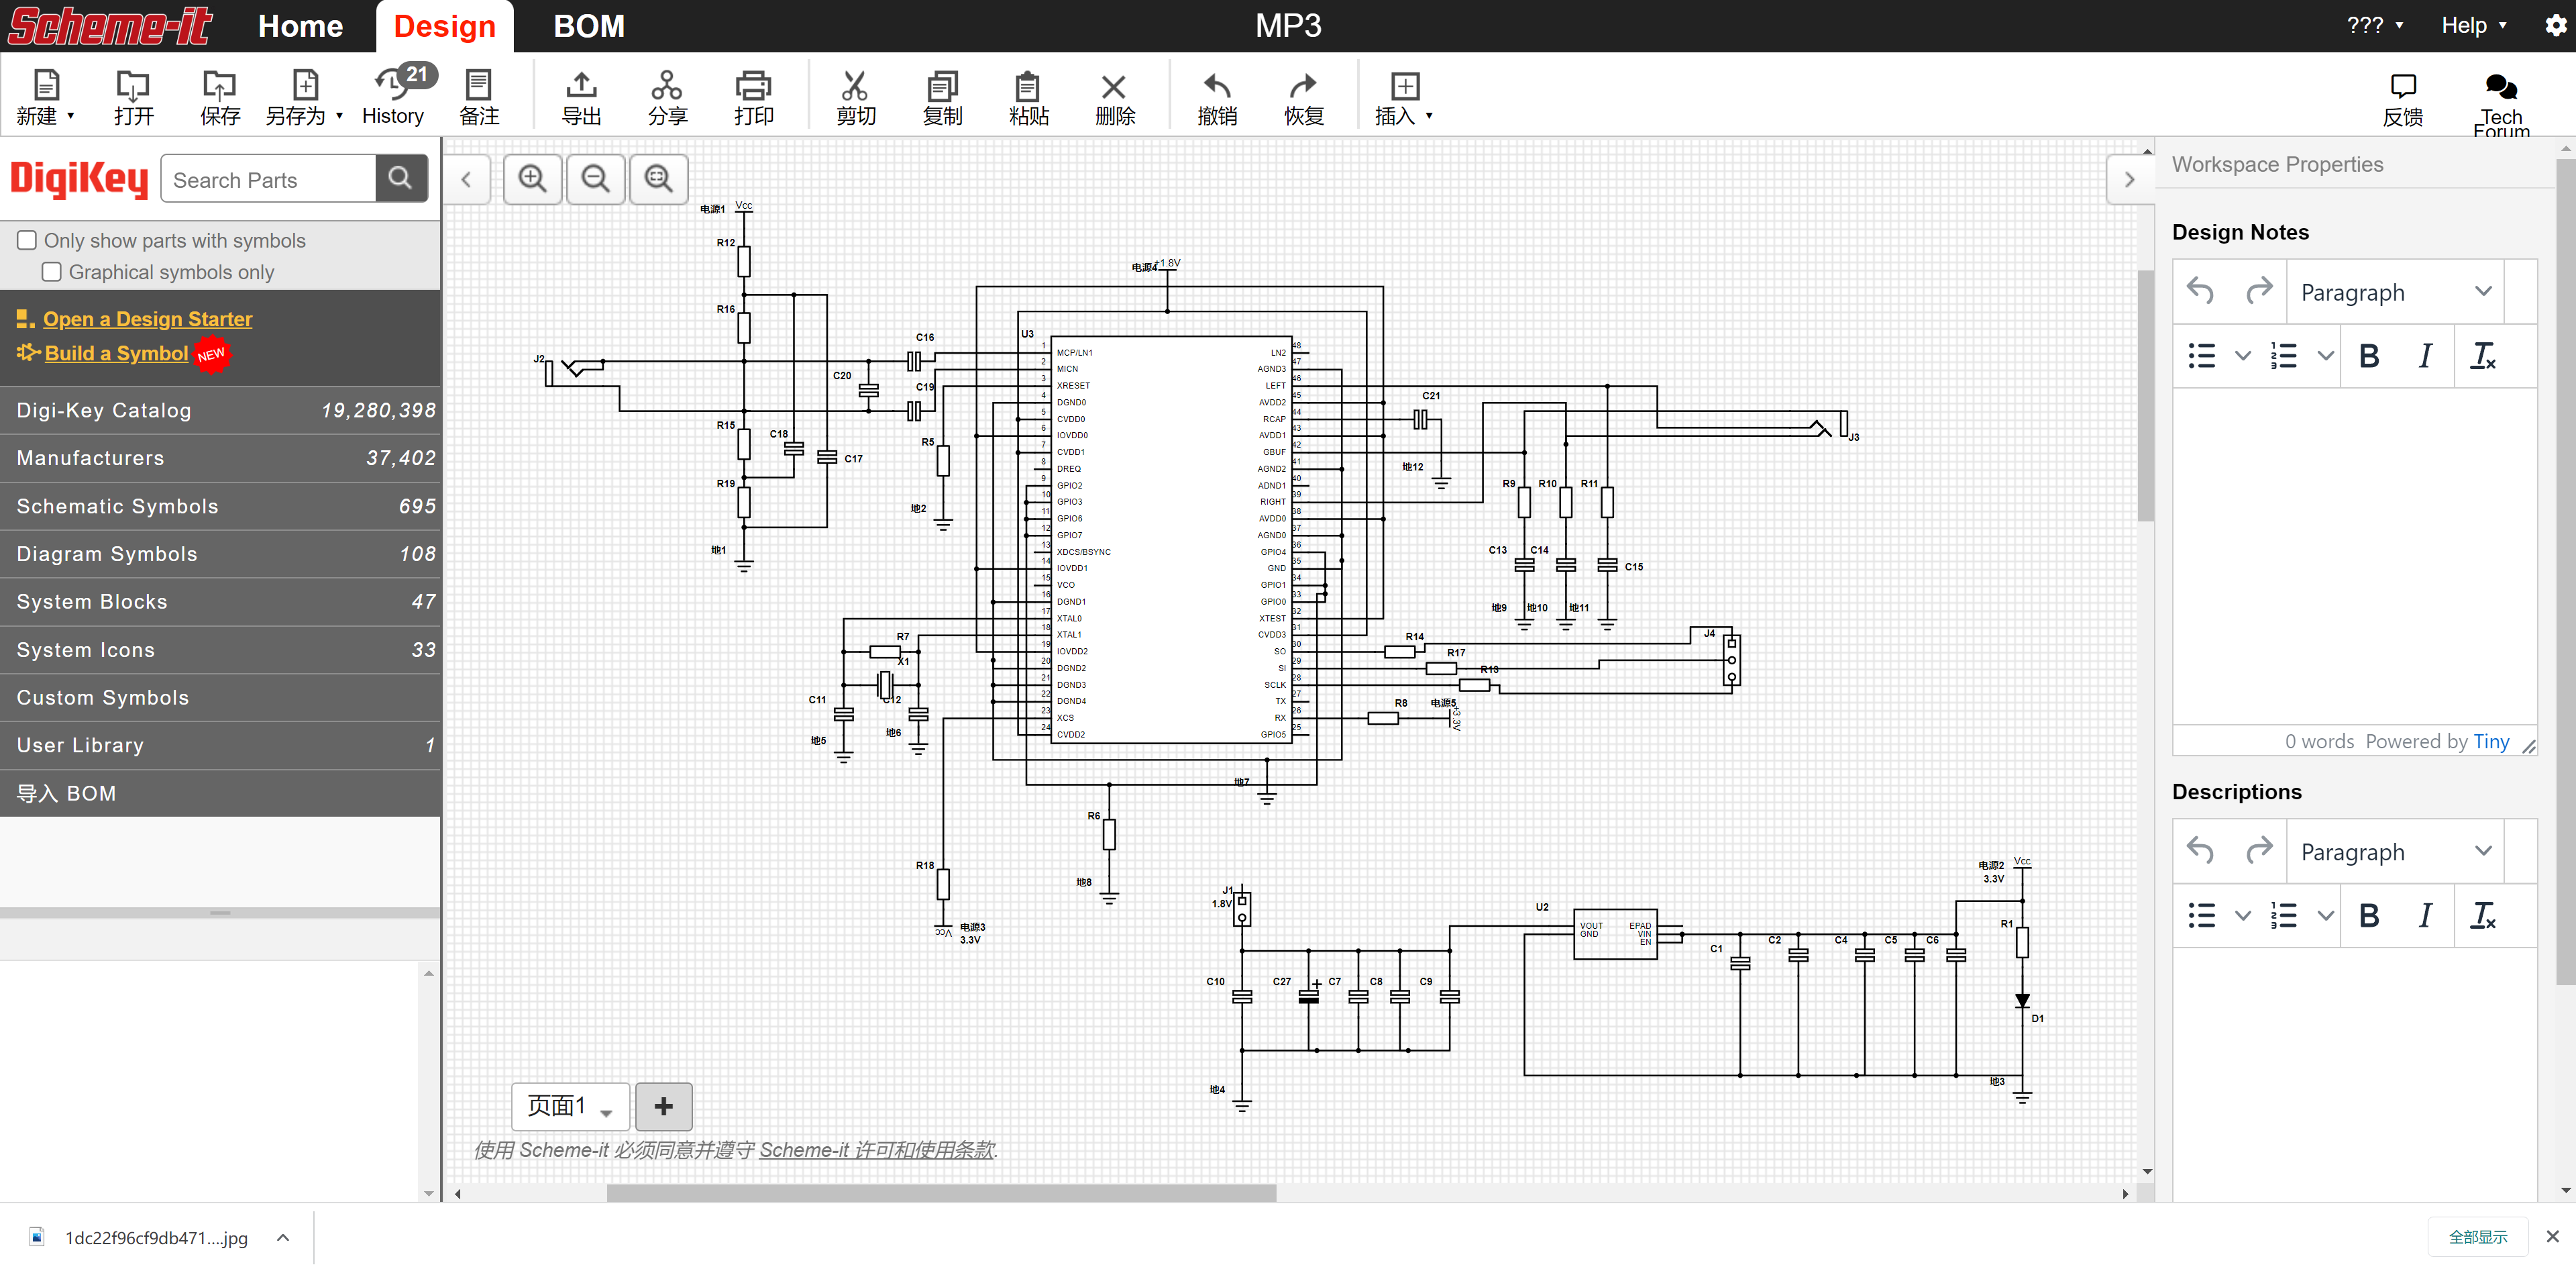2576x1269 pixels.
Task: Open the System Blocks category
Action: point(220,602)
